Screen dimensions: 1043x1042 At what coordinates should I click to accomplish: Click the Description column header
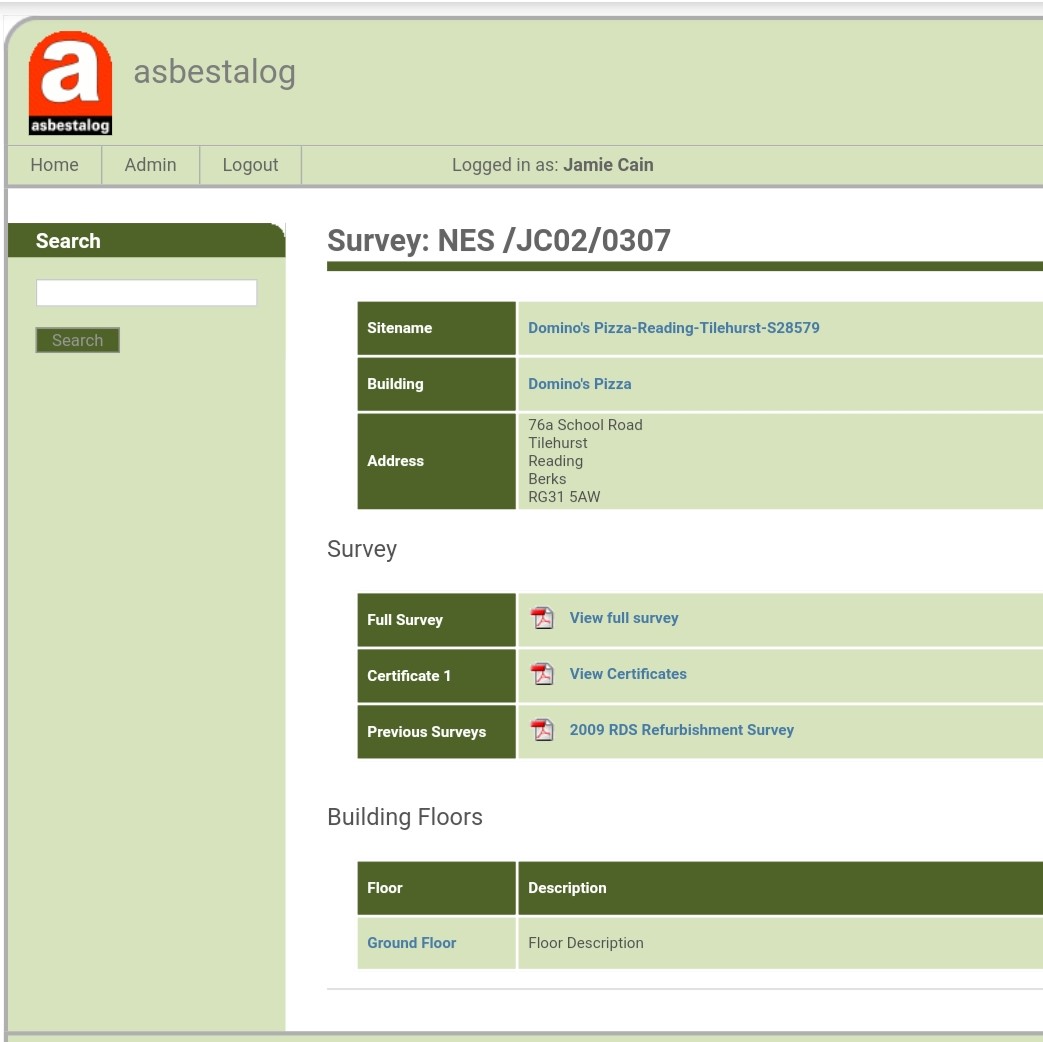pos(567,888)
